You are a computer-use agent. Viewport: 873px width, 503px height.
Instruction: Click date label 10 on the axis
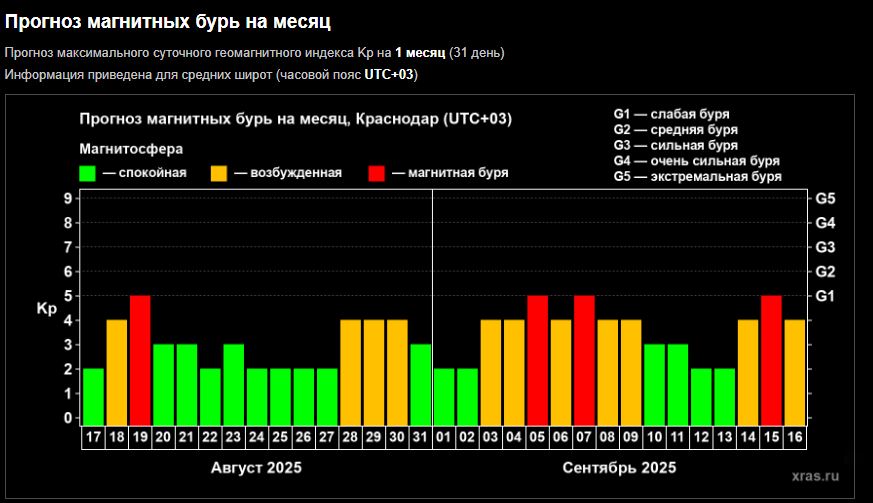(654, 437)
